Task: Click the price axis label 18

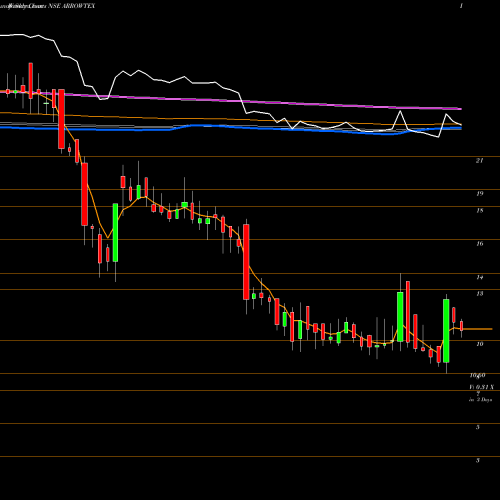Action: click(x=479, y=211)
